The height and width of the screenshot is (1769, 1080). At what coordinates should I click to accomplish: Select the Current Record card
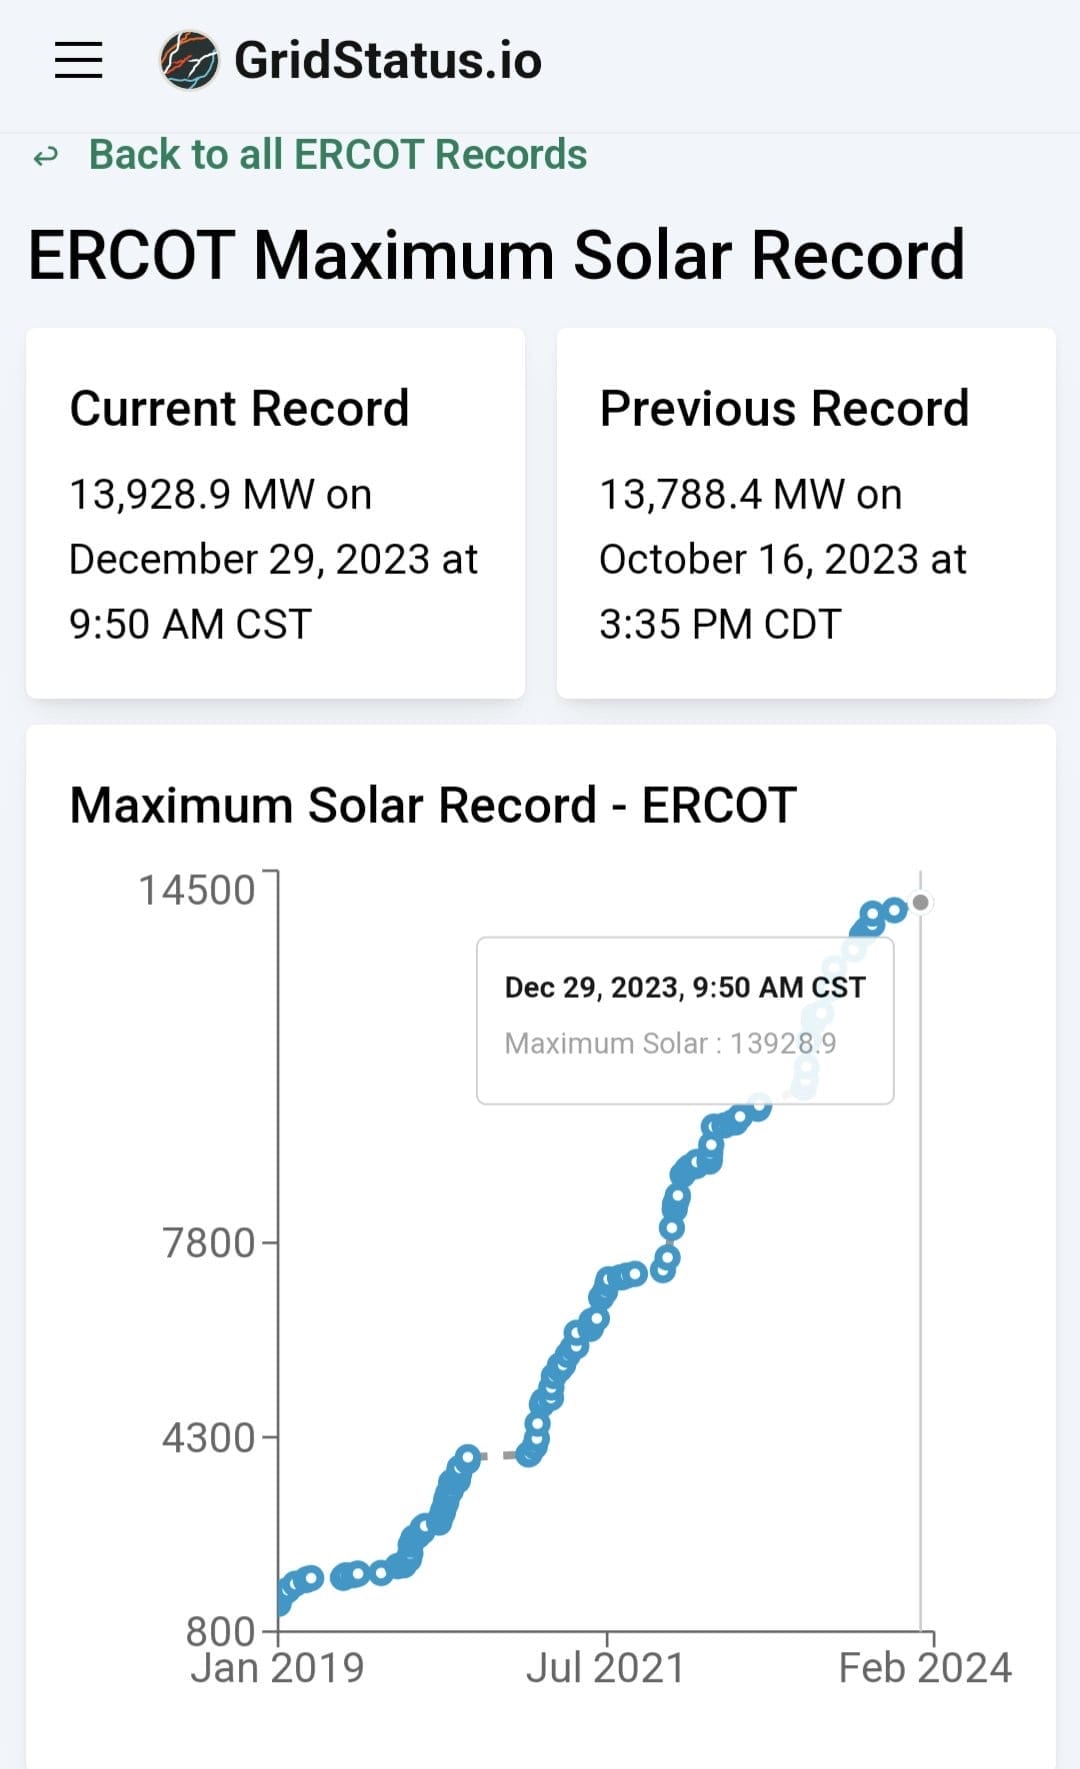[275, 513]
